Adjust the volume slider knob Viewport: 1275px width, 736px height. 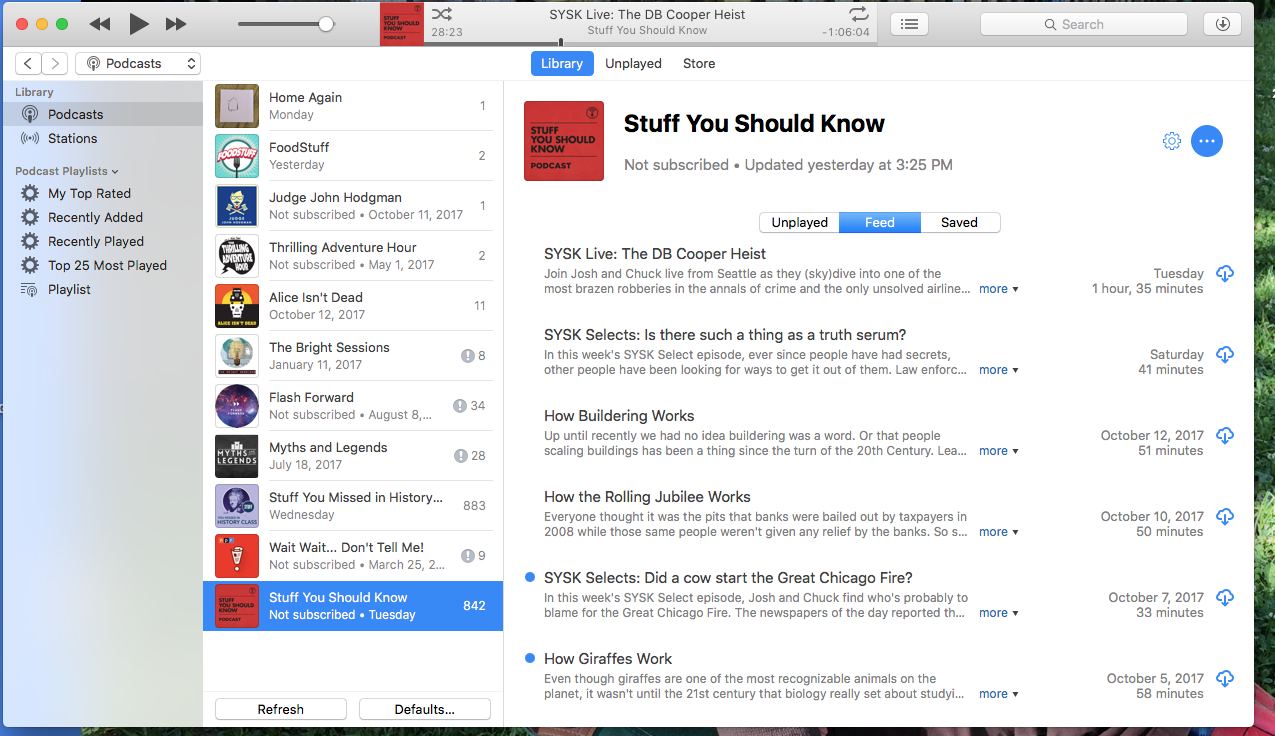(326, 24)
